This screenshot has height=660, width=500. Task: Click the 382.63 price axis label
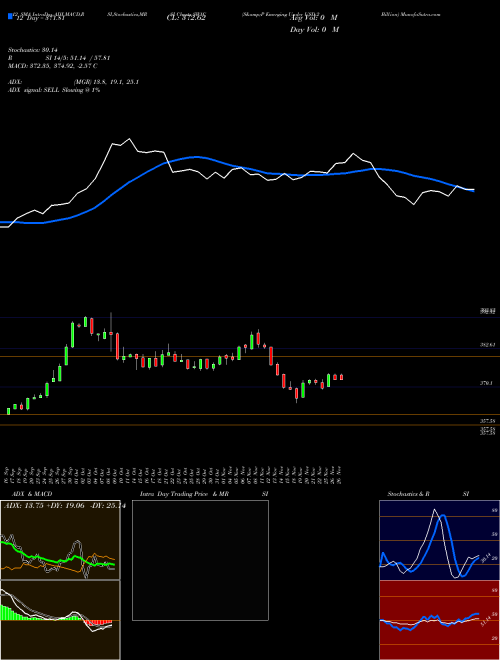tap(488, 345)
